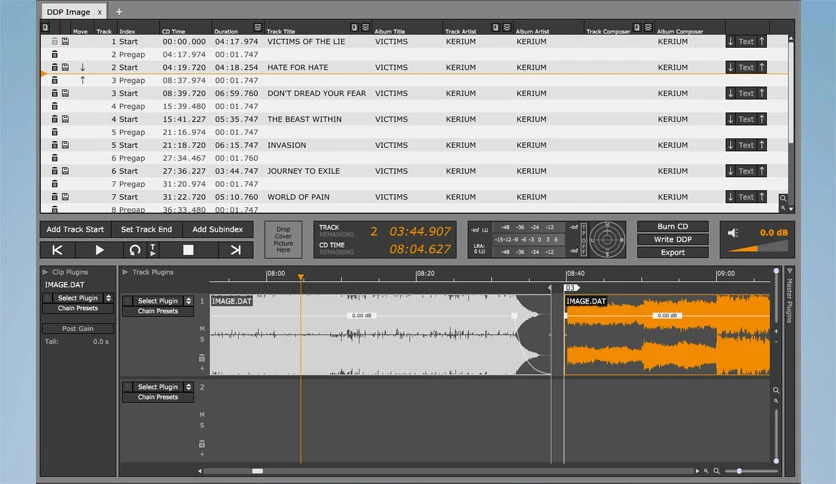Move HATE FOR HATE track down
The height and width of the screenshot is (484, 836).
coord(83,67)
